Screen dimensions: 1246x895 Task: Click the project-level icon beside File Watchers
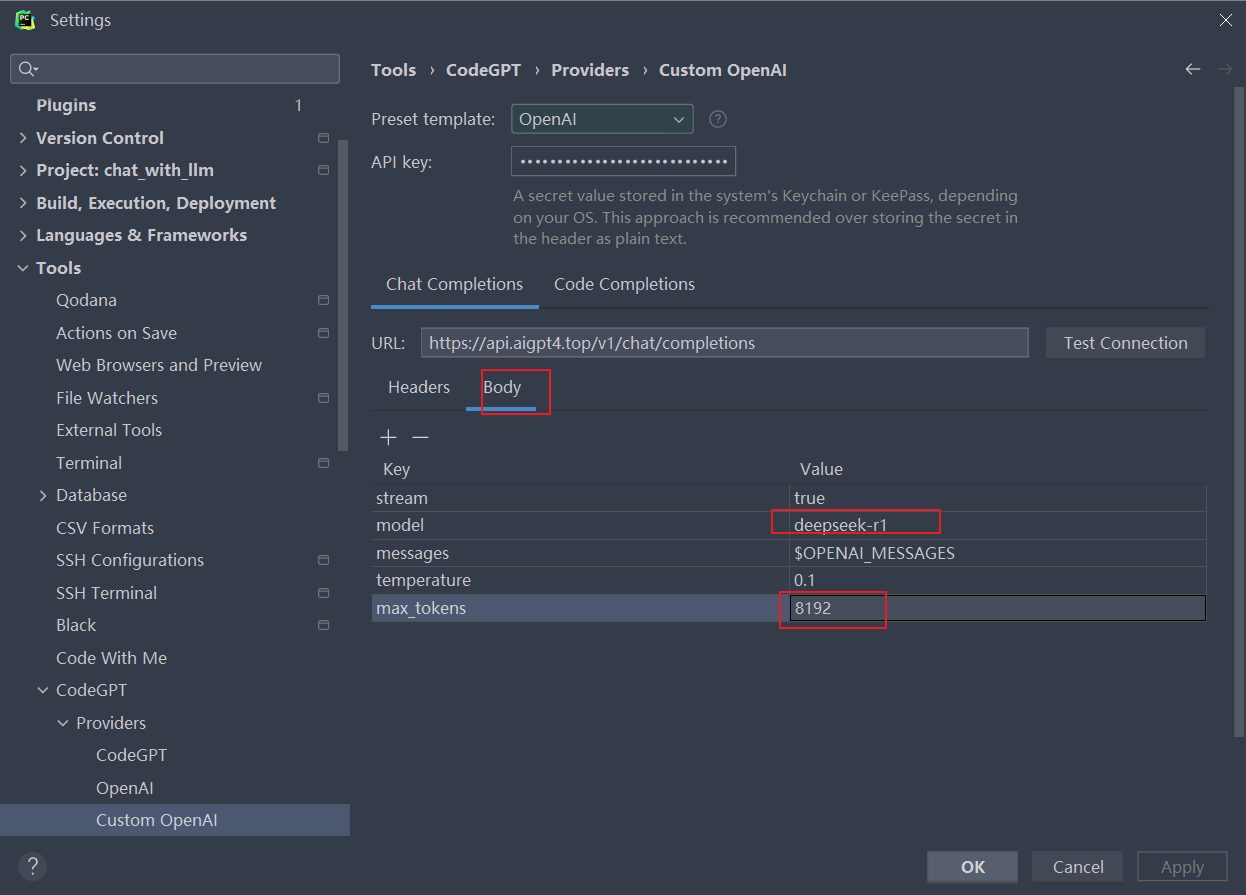point(323,398)
